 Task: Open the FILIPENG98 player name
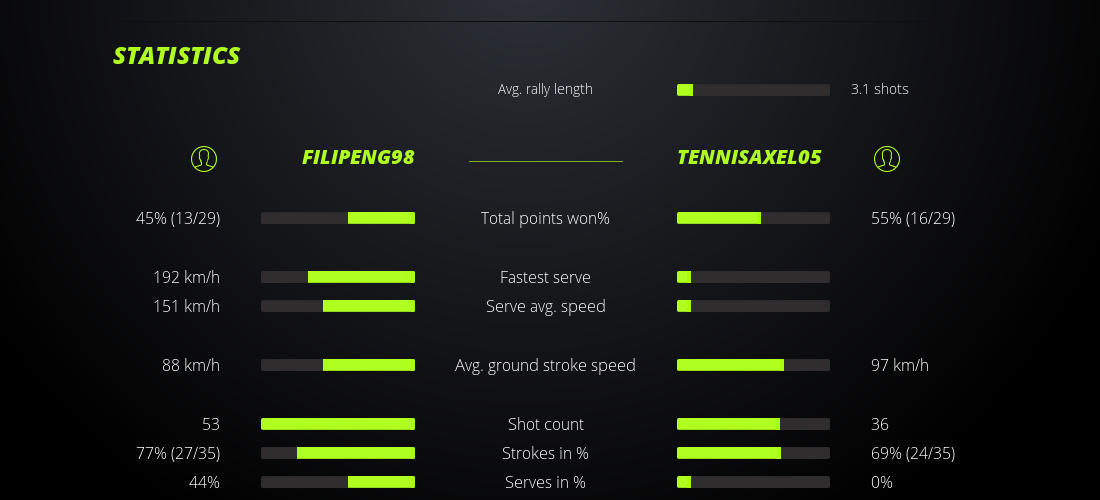click(358, 157)
